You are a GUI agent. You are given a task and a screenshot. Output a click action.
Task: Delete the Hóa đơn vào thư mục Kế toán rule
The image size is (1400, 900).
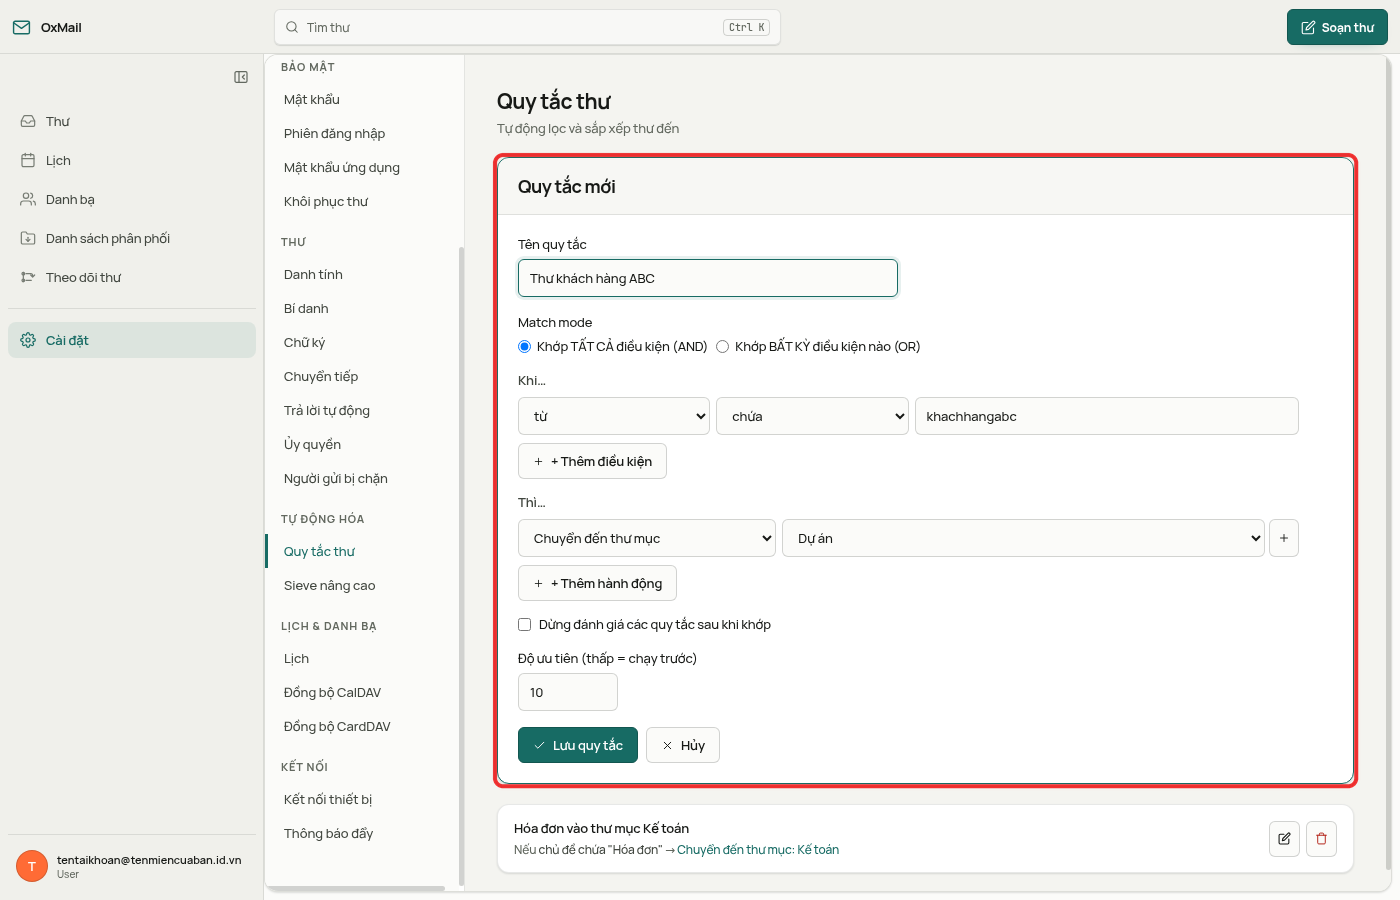1321,839
